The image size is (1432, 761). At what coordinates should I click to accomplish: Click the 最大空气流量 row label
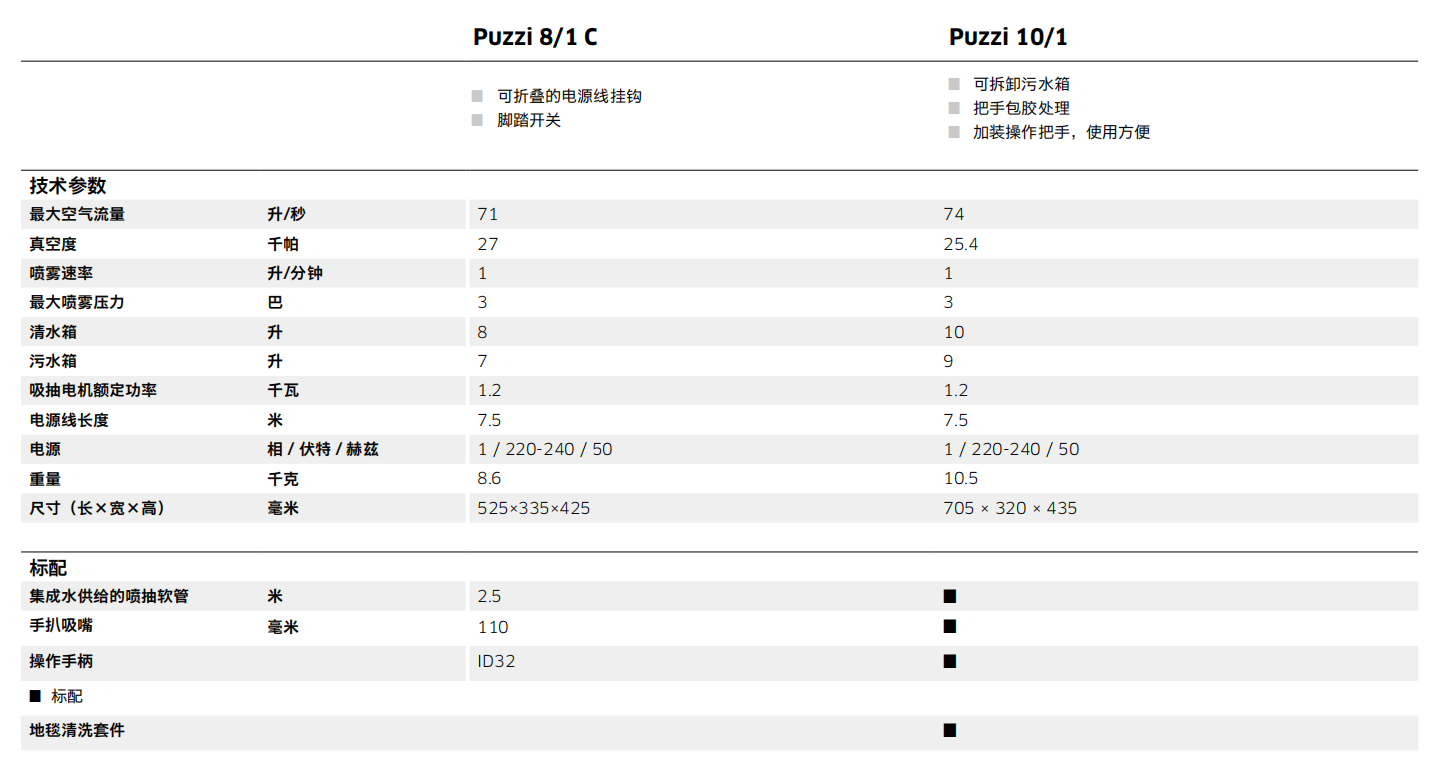point(77,215)
